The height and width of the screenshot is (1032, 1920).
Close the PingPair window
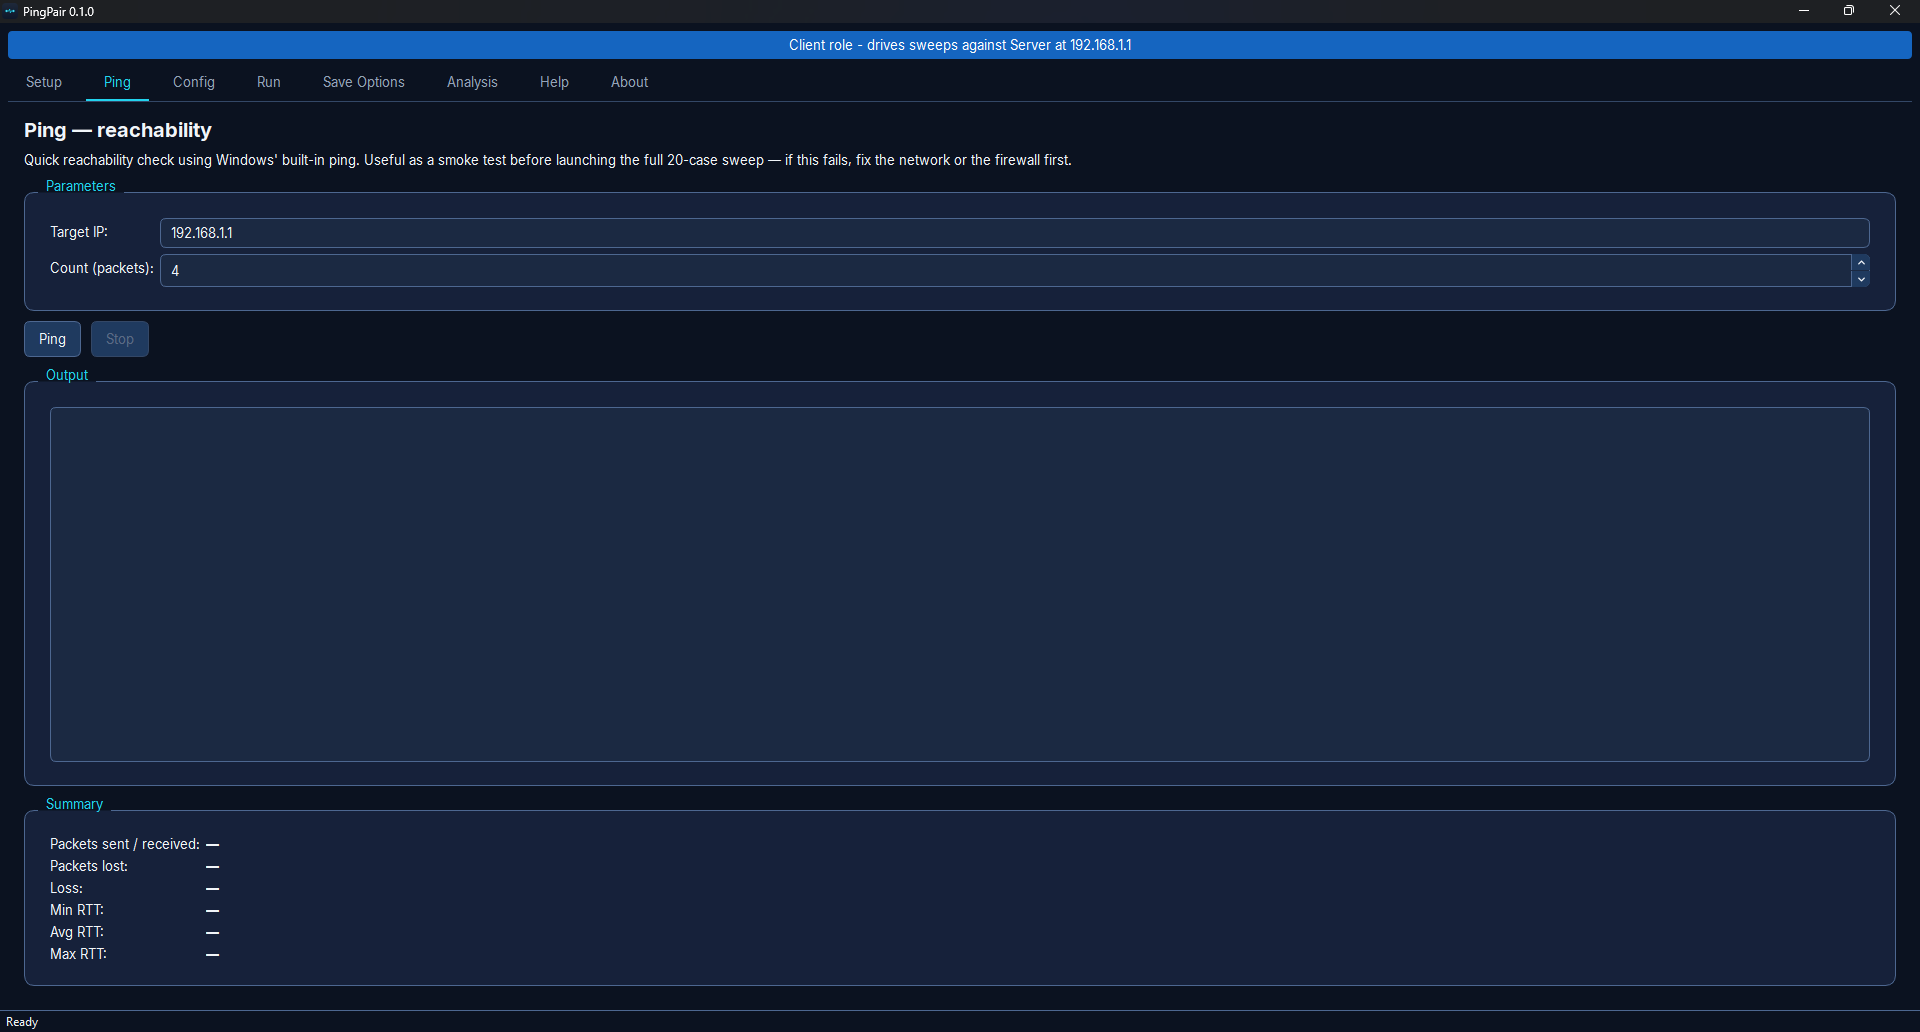(x=1895, y=11)
